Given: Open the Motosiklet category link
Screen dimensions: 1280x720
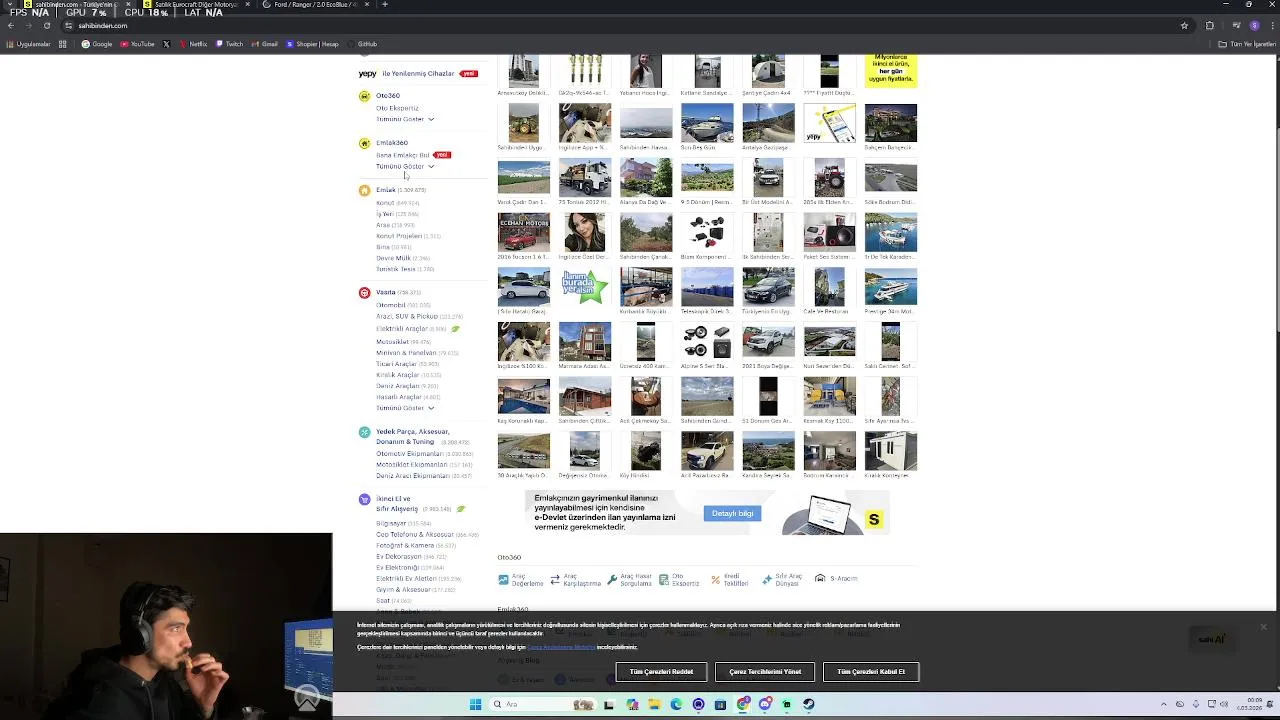Looking at the screenshot, I should [x=393, y=342].
